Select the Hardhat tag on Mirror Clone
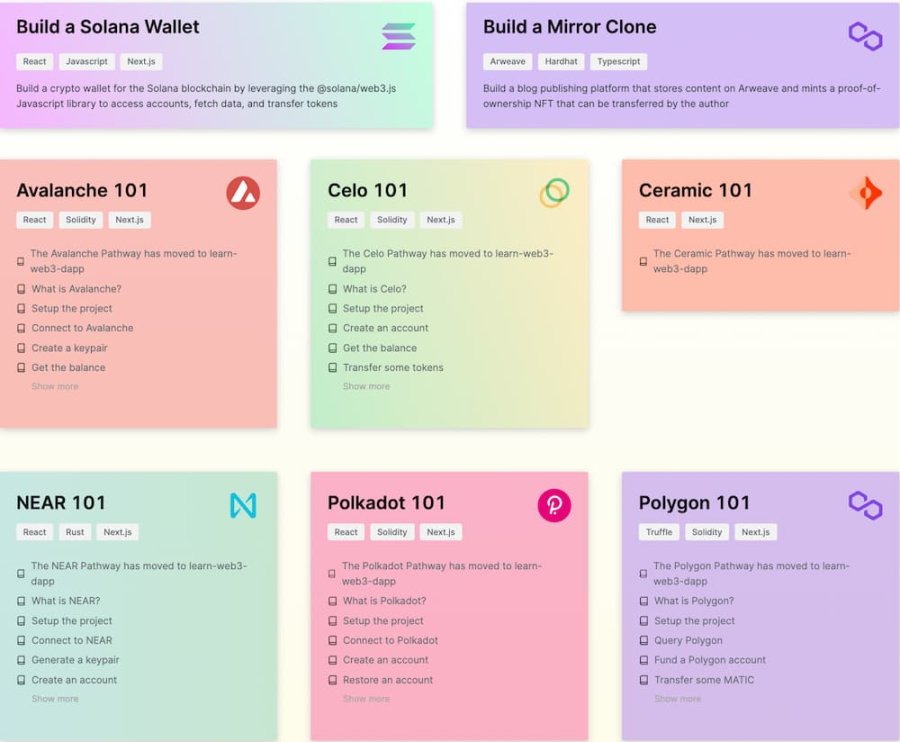The height and width of the screenshot is (742, 900). tap(561, 61)
